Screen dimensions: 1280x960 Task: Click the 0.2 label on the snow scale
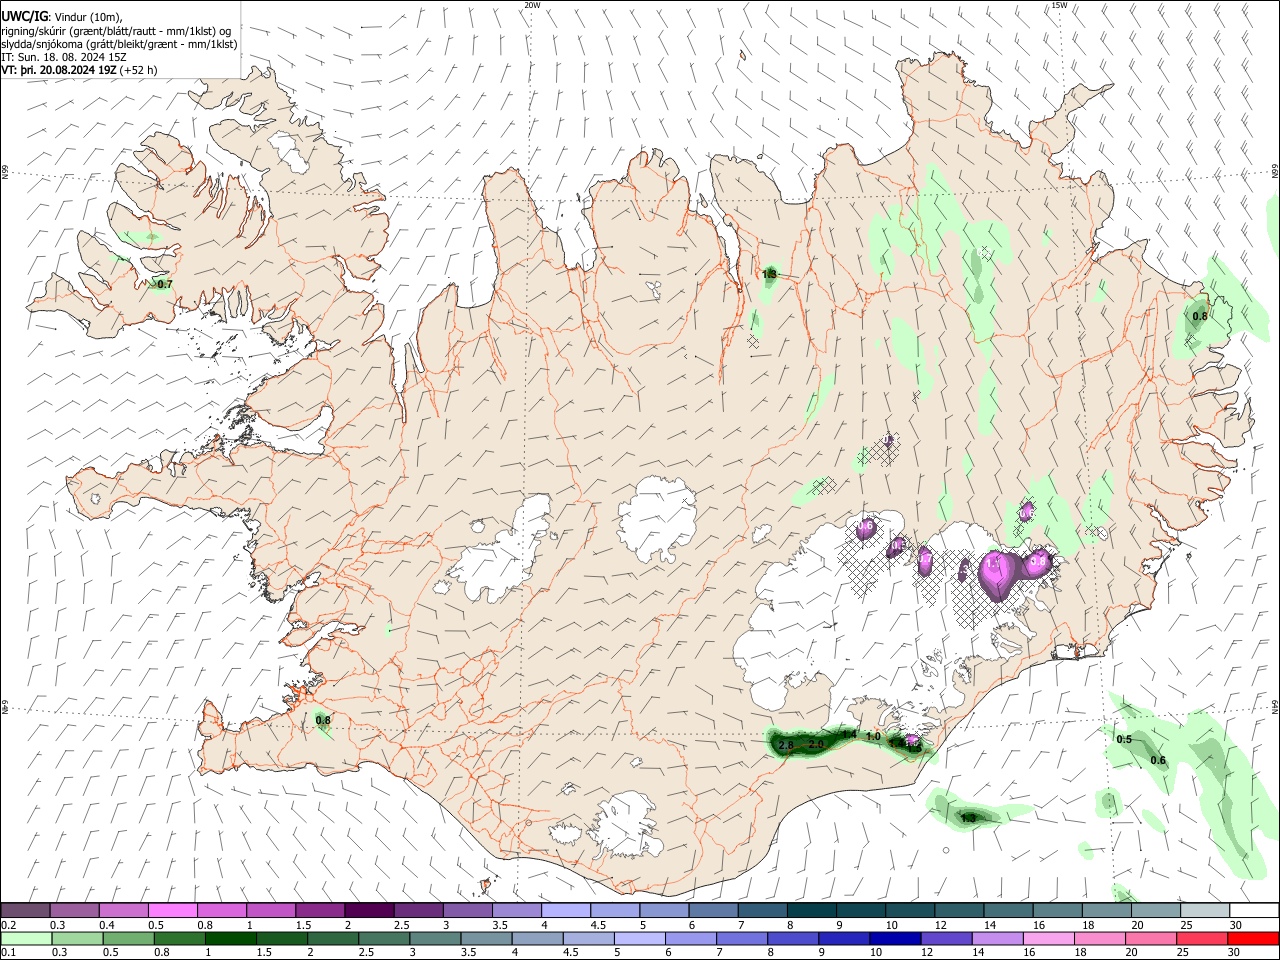[9, 925]
